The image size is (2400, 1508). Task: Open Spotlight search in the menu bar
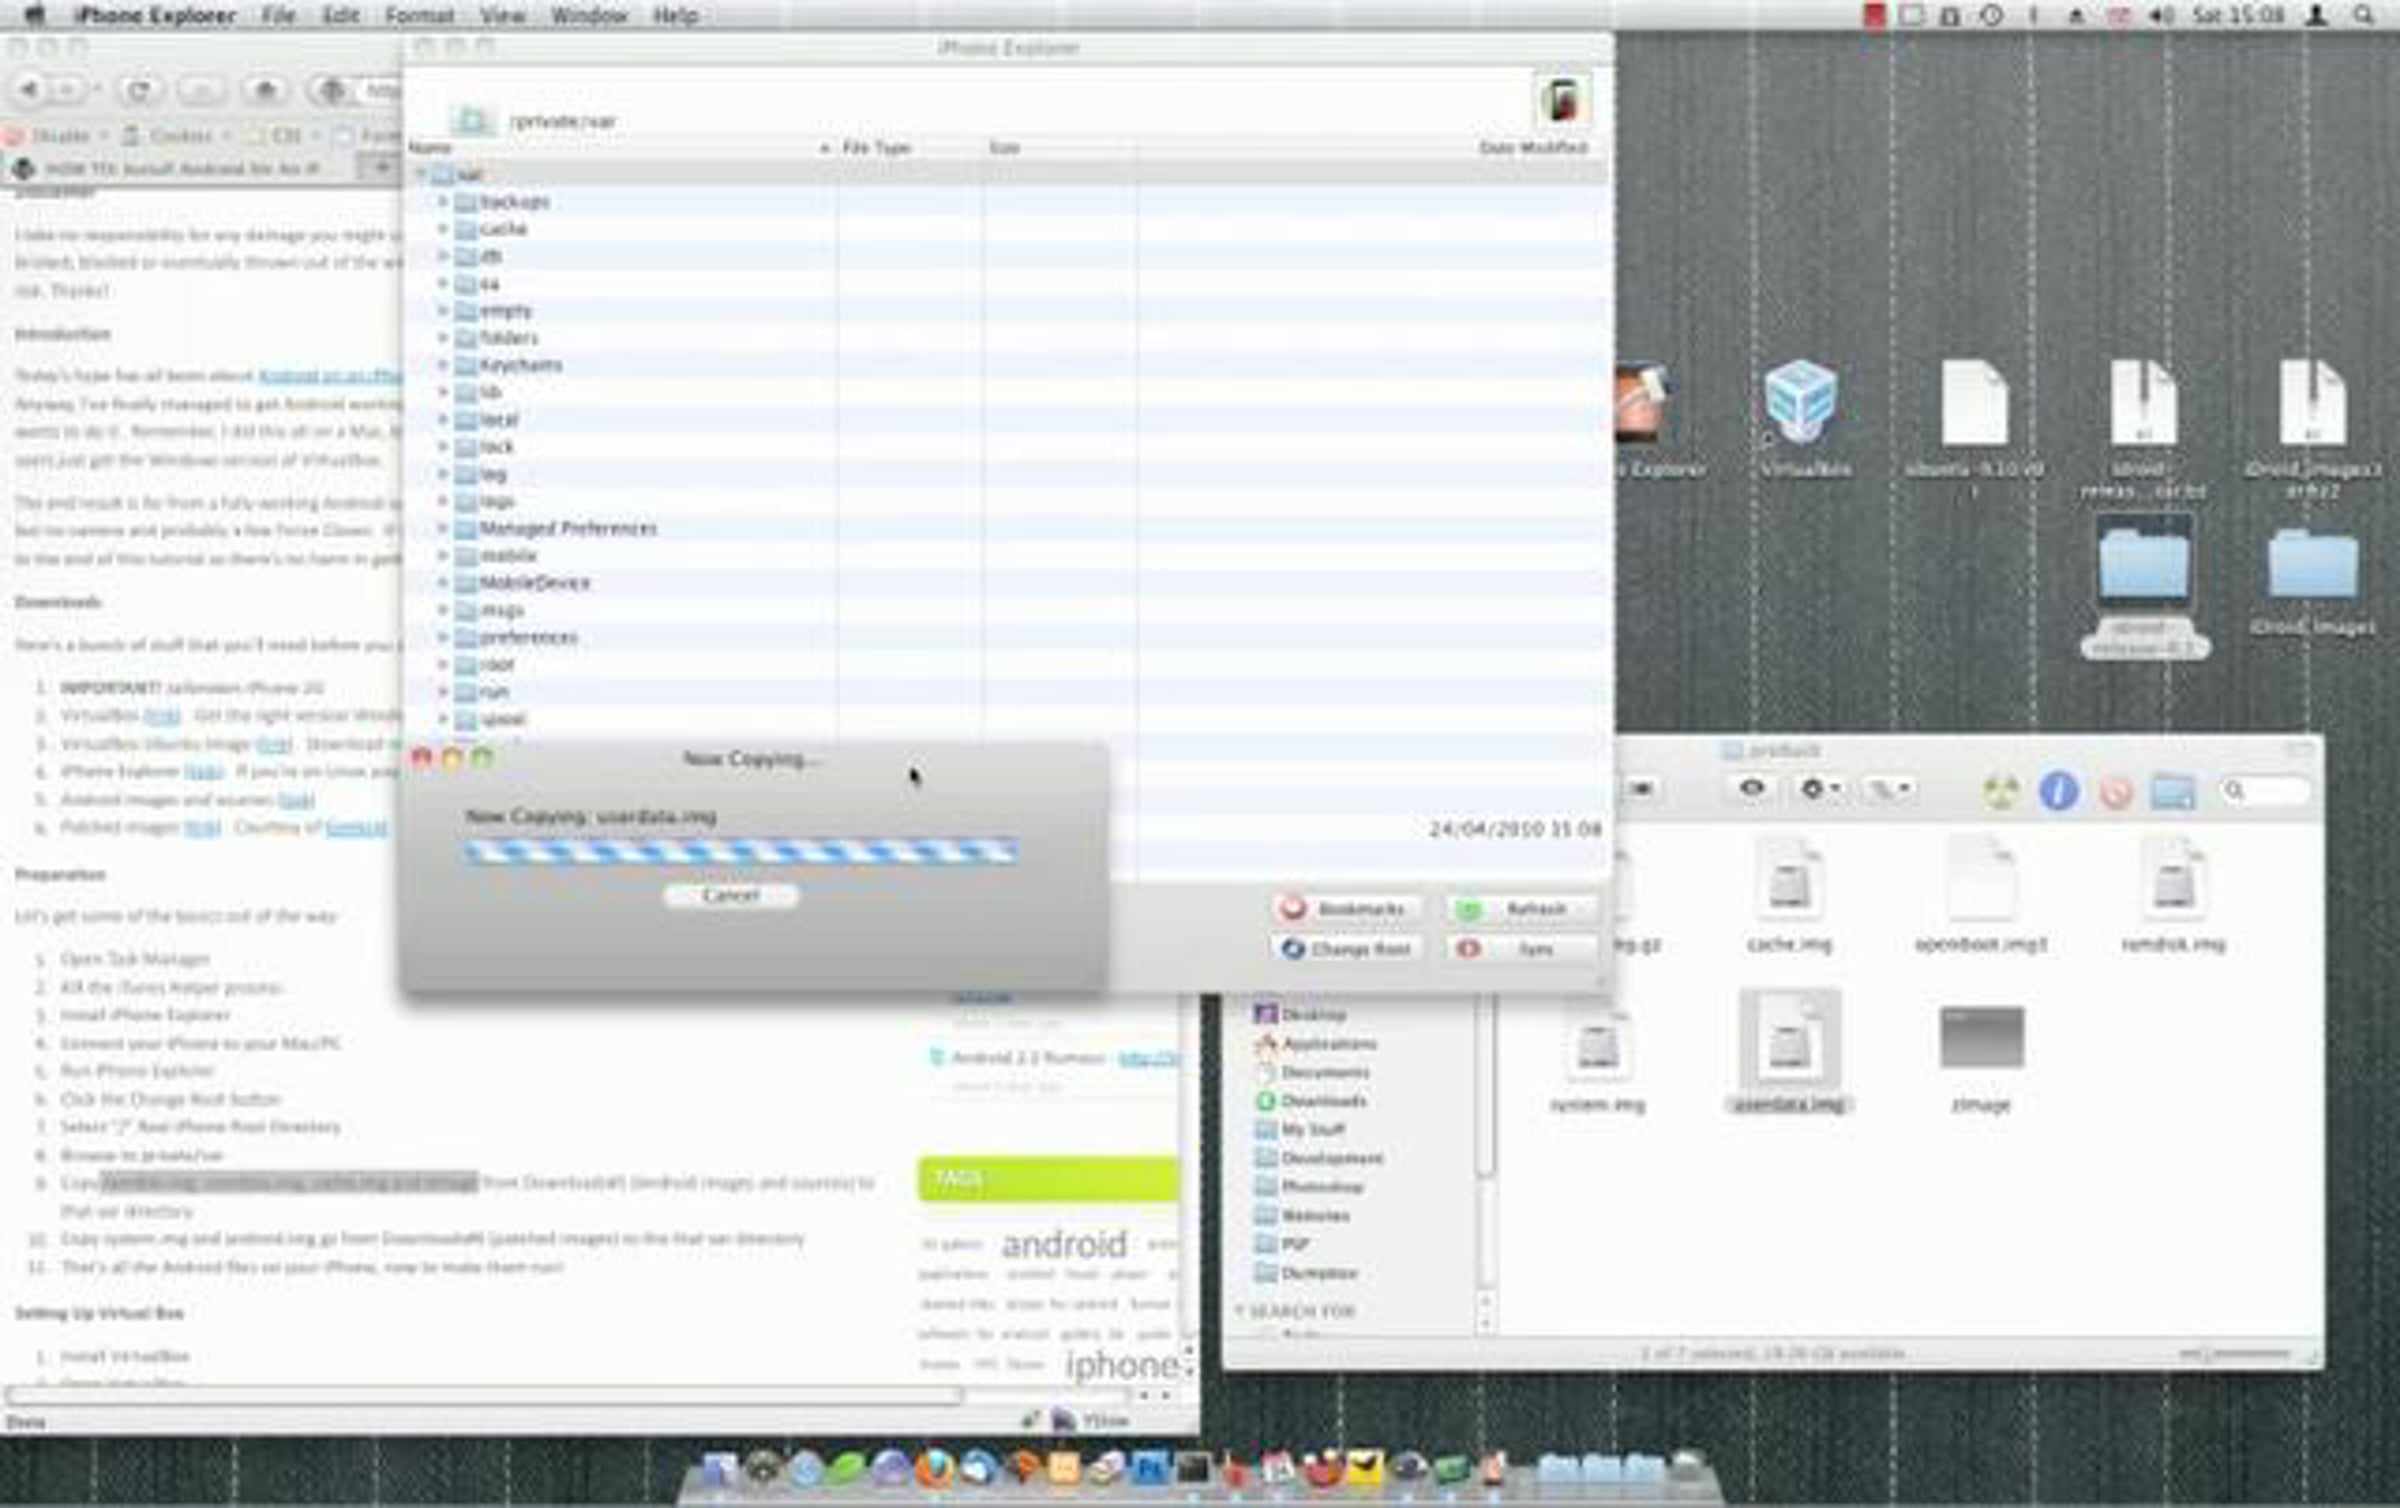coord(2363,15)
